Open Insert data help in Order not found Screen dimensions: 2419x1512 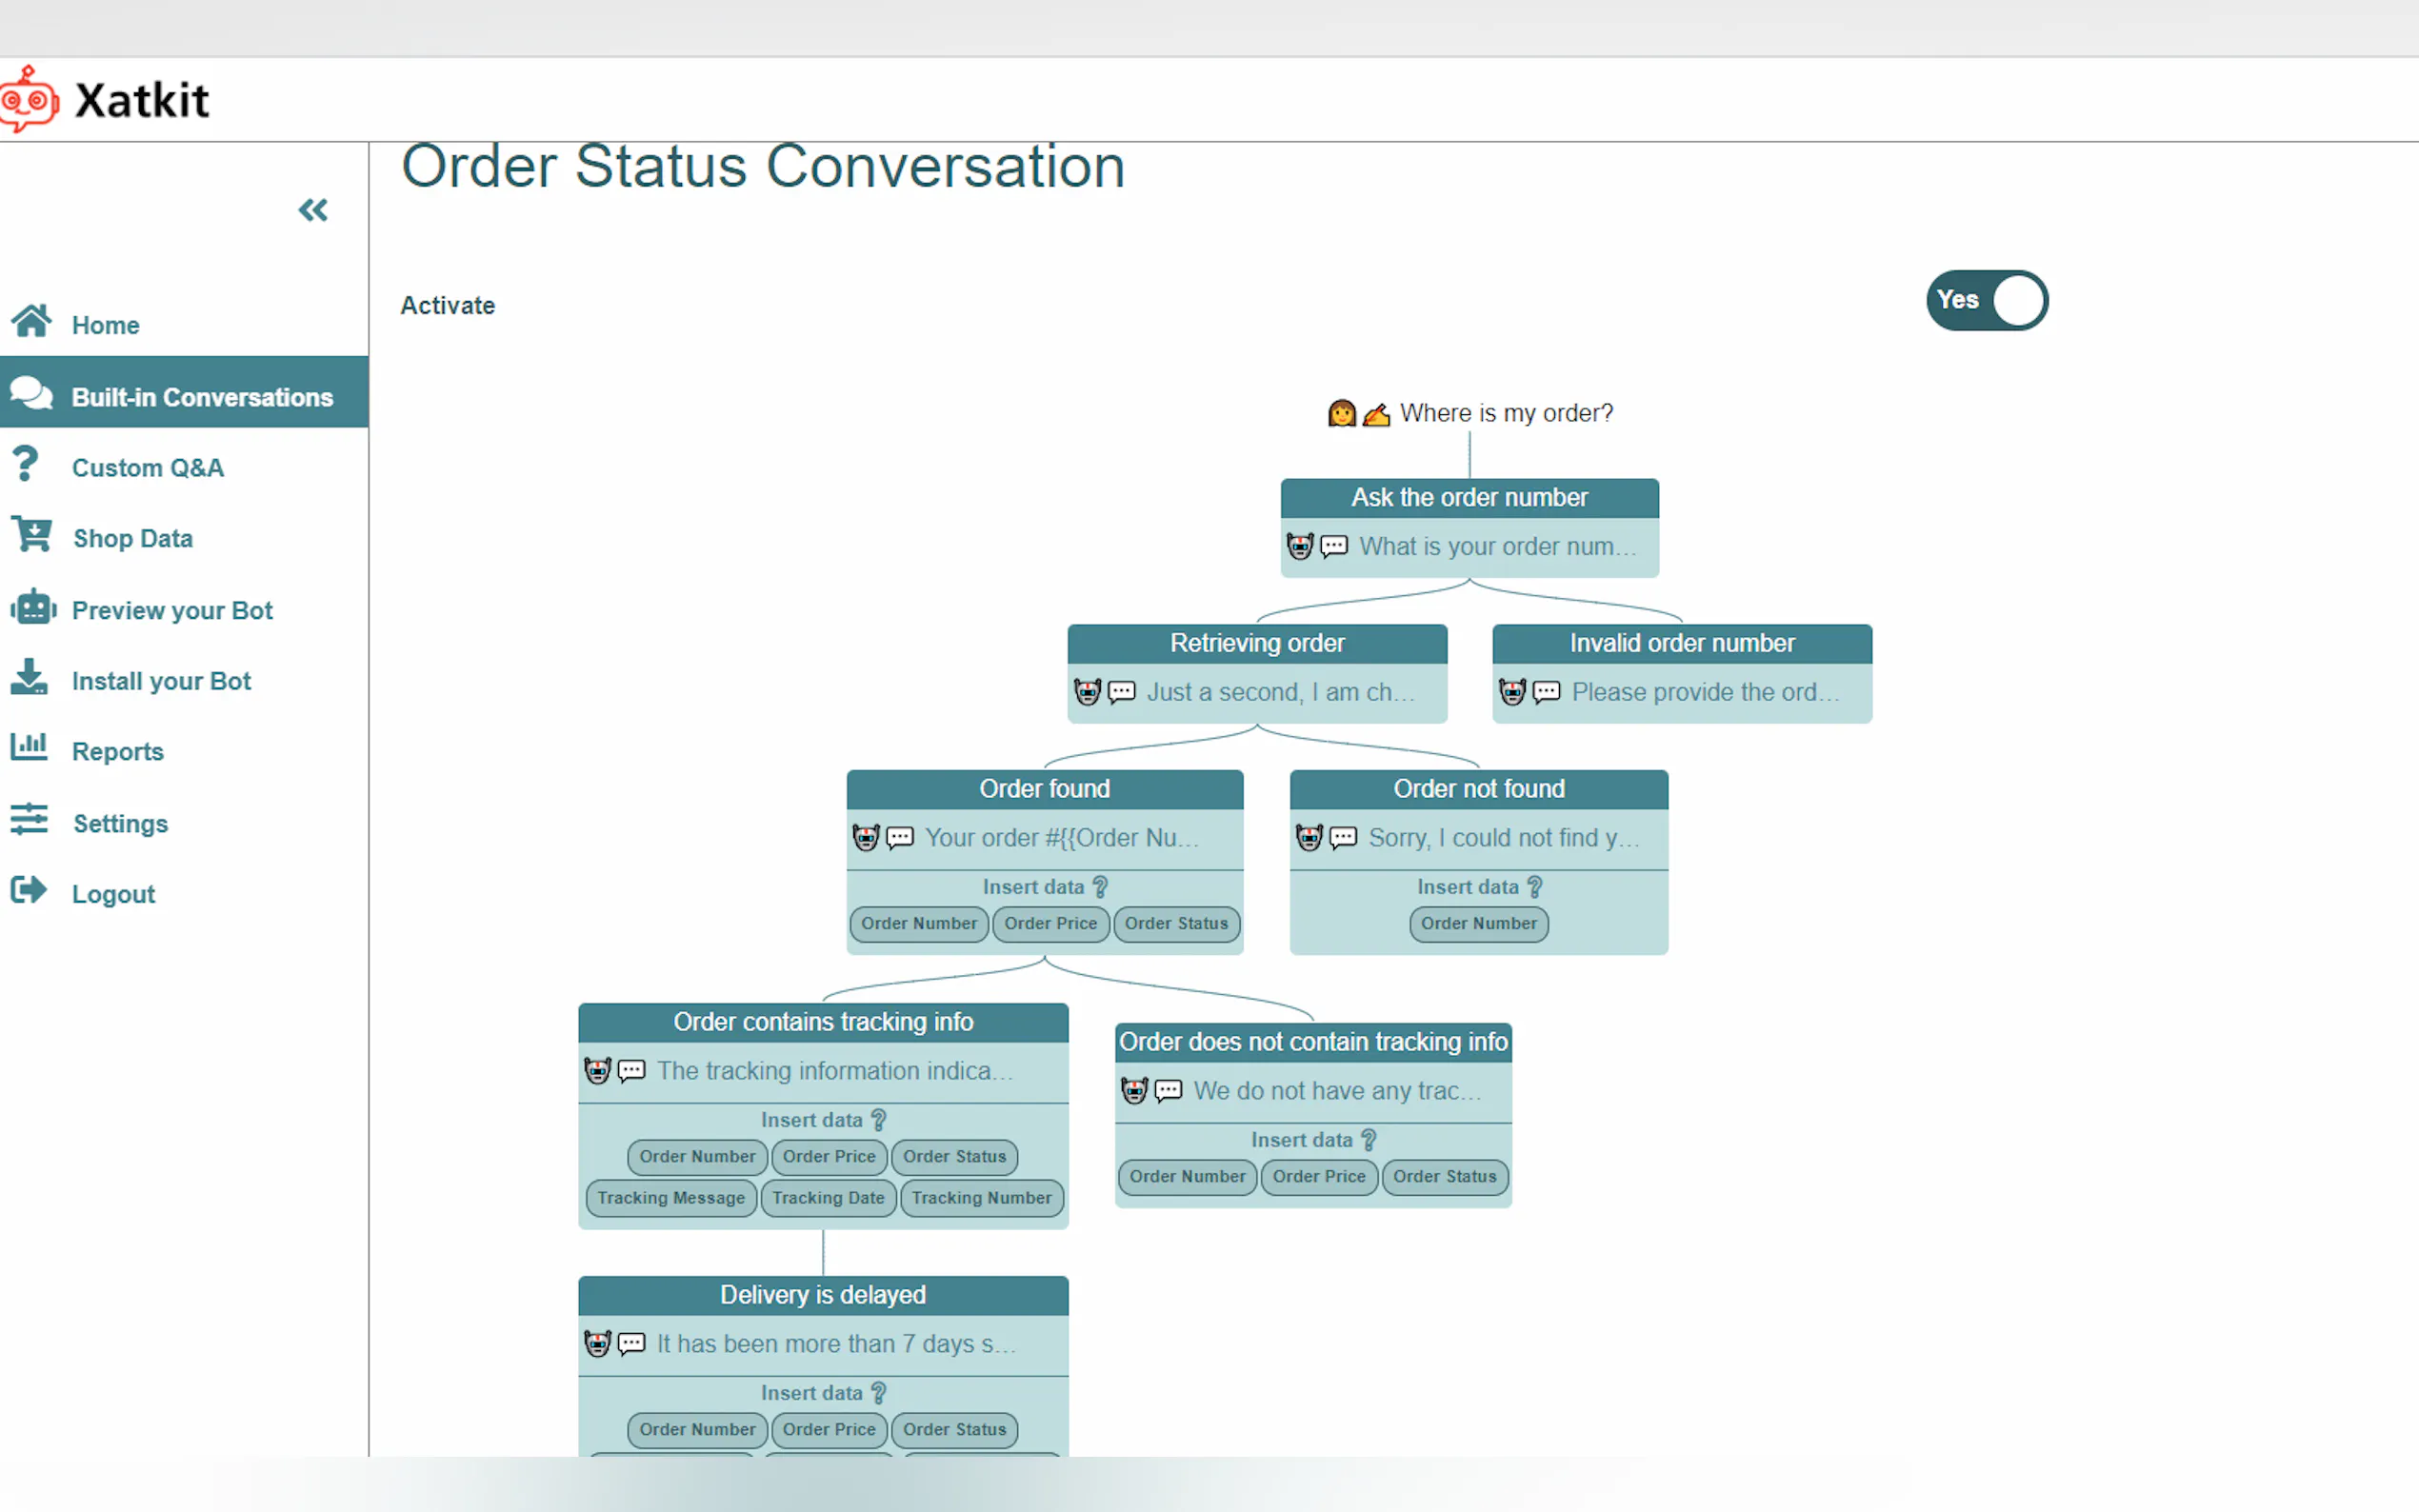click(x=1535, y=887)
